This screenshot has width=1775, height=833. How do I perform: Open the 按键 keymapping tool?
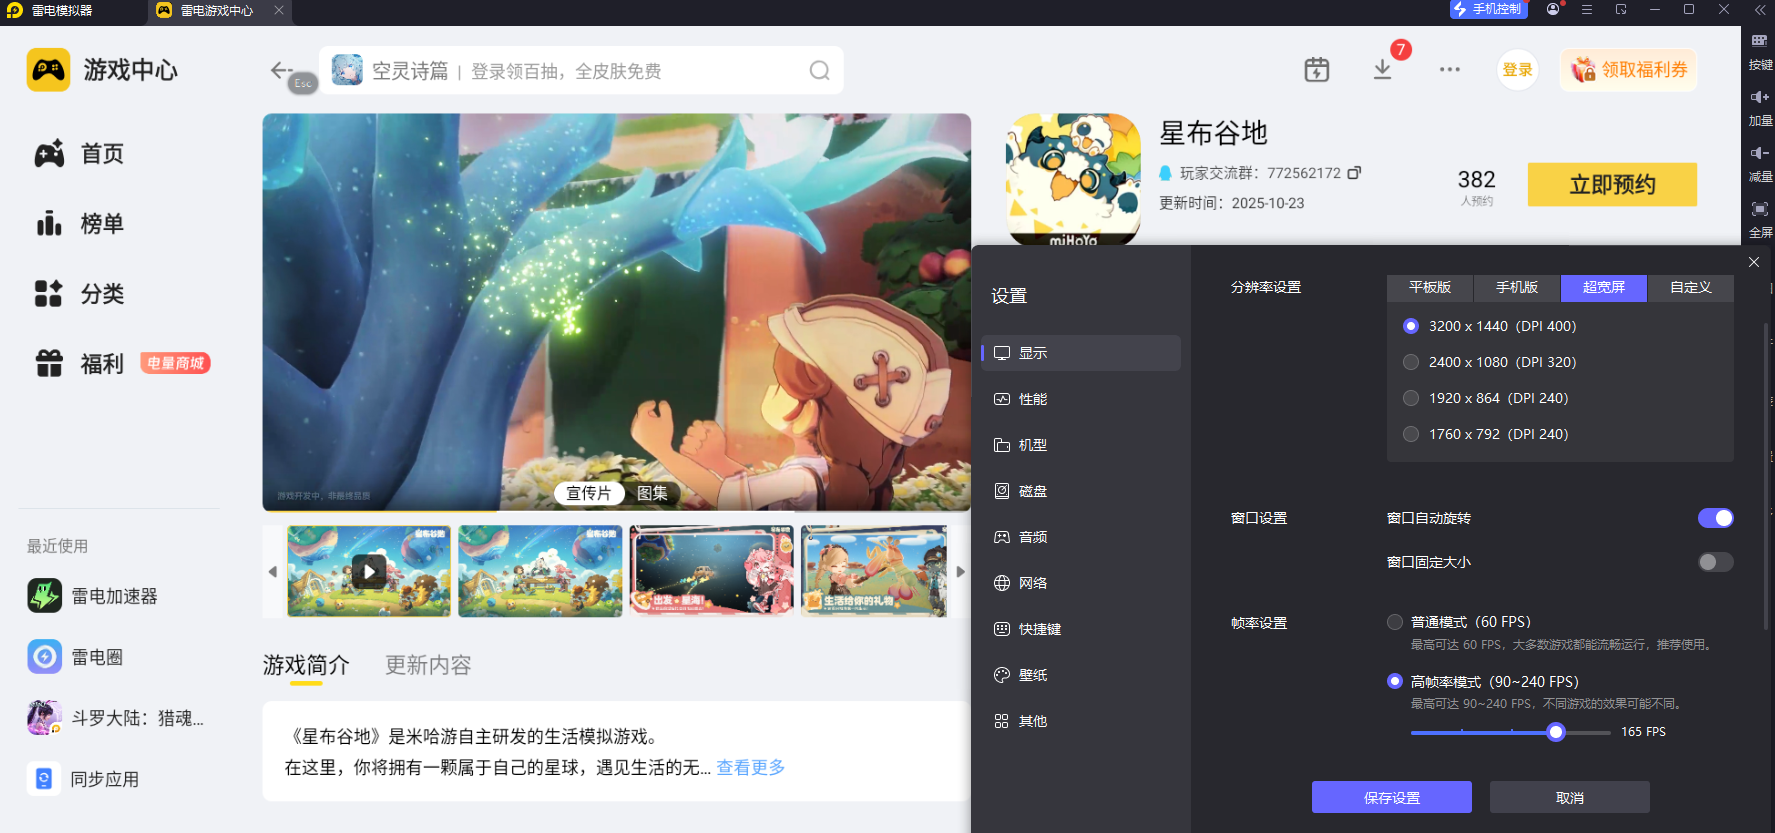[x=1760, y=52]
